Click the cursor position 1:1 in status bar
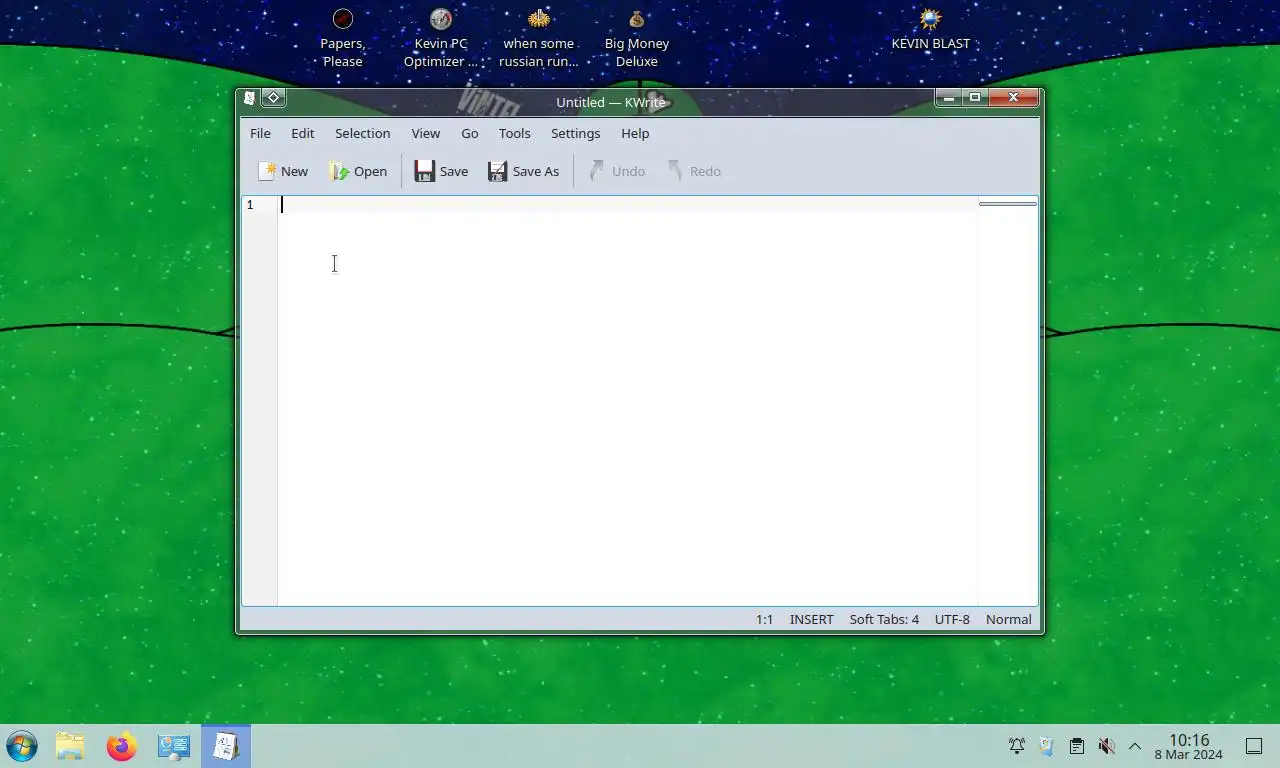 pos(764,619)
